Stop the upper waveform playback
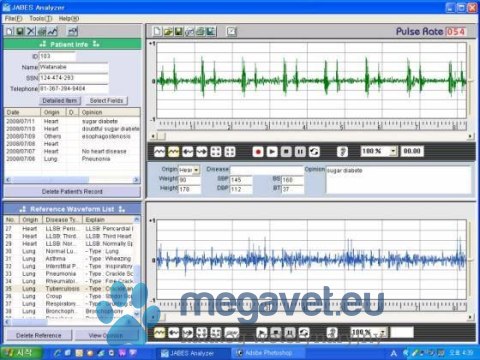Image resolution: width=480 pixels, height=360 pixels. tap(286, 152)
